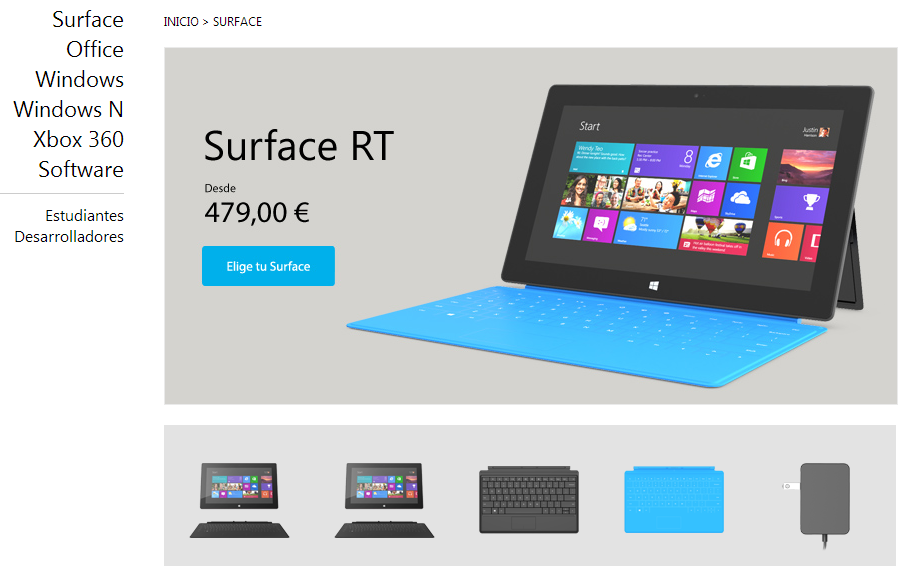The width and height of the screenshot is (910, 566).
Task: Click the 479,00 € price text
Action: (x=257, y=212)
